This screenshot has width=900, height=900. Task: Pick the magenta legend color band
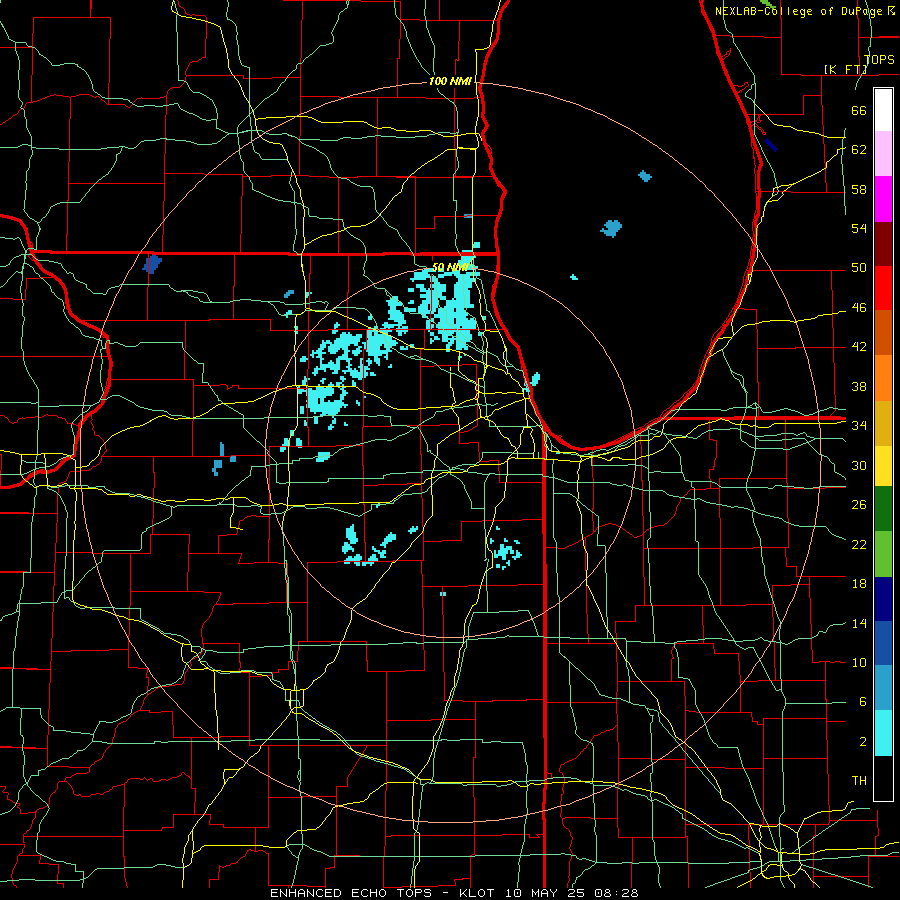[x=883, y=199]
